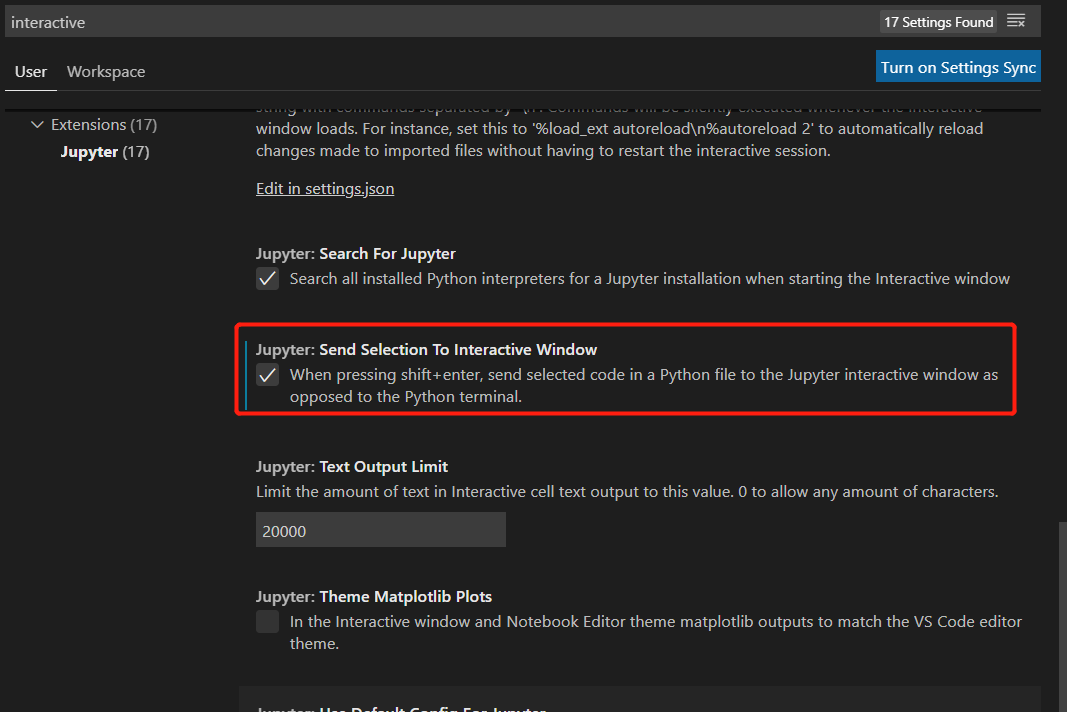1067x712 pixels.
Task: Click the Jupyter: Search For Jupyter title
Action: 355,253
